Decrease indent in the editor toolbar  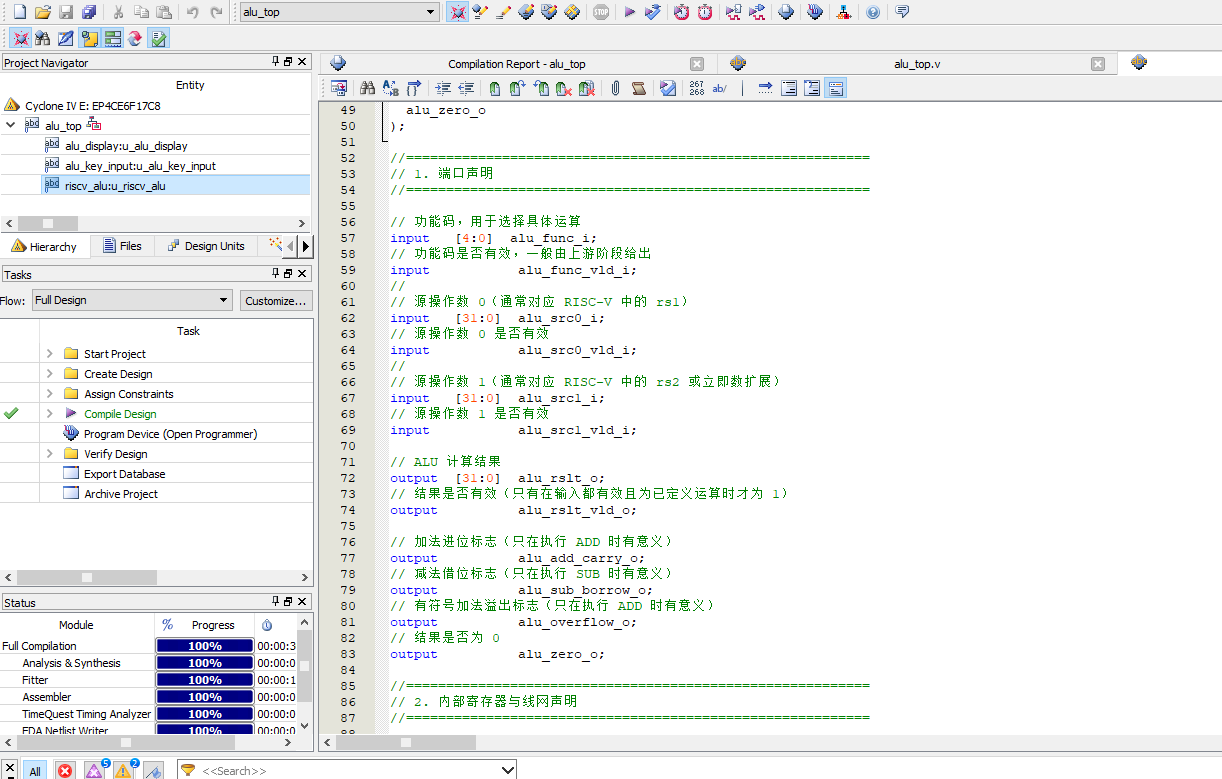(x=466, y=88)
